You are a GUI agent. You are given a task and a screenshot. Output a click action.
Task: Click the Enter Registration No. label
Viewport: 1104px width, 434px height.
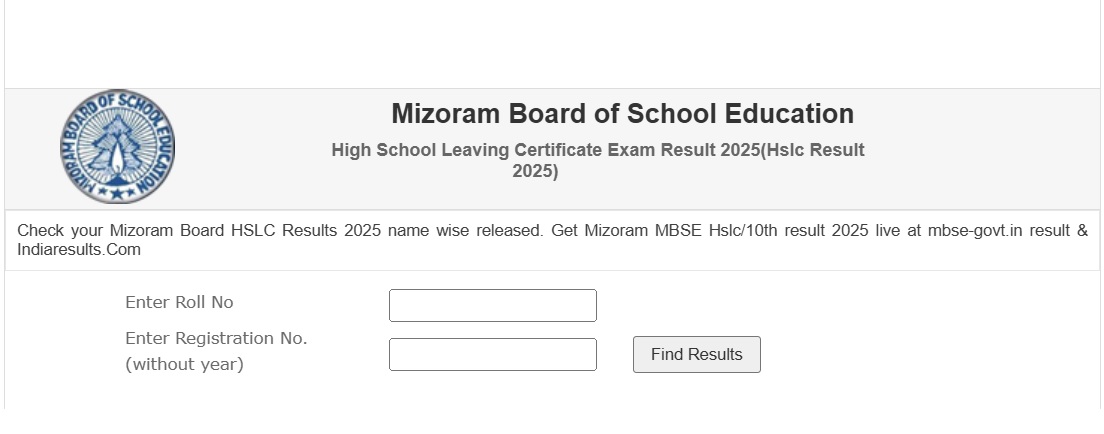pyautogui.click(x=216, y=339)
